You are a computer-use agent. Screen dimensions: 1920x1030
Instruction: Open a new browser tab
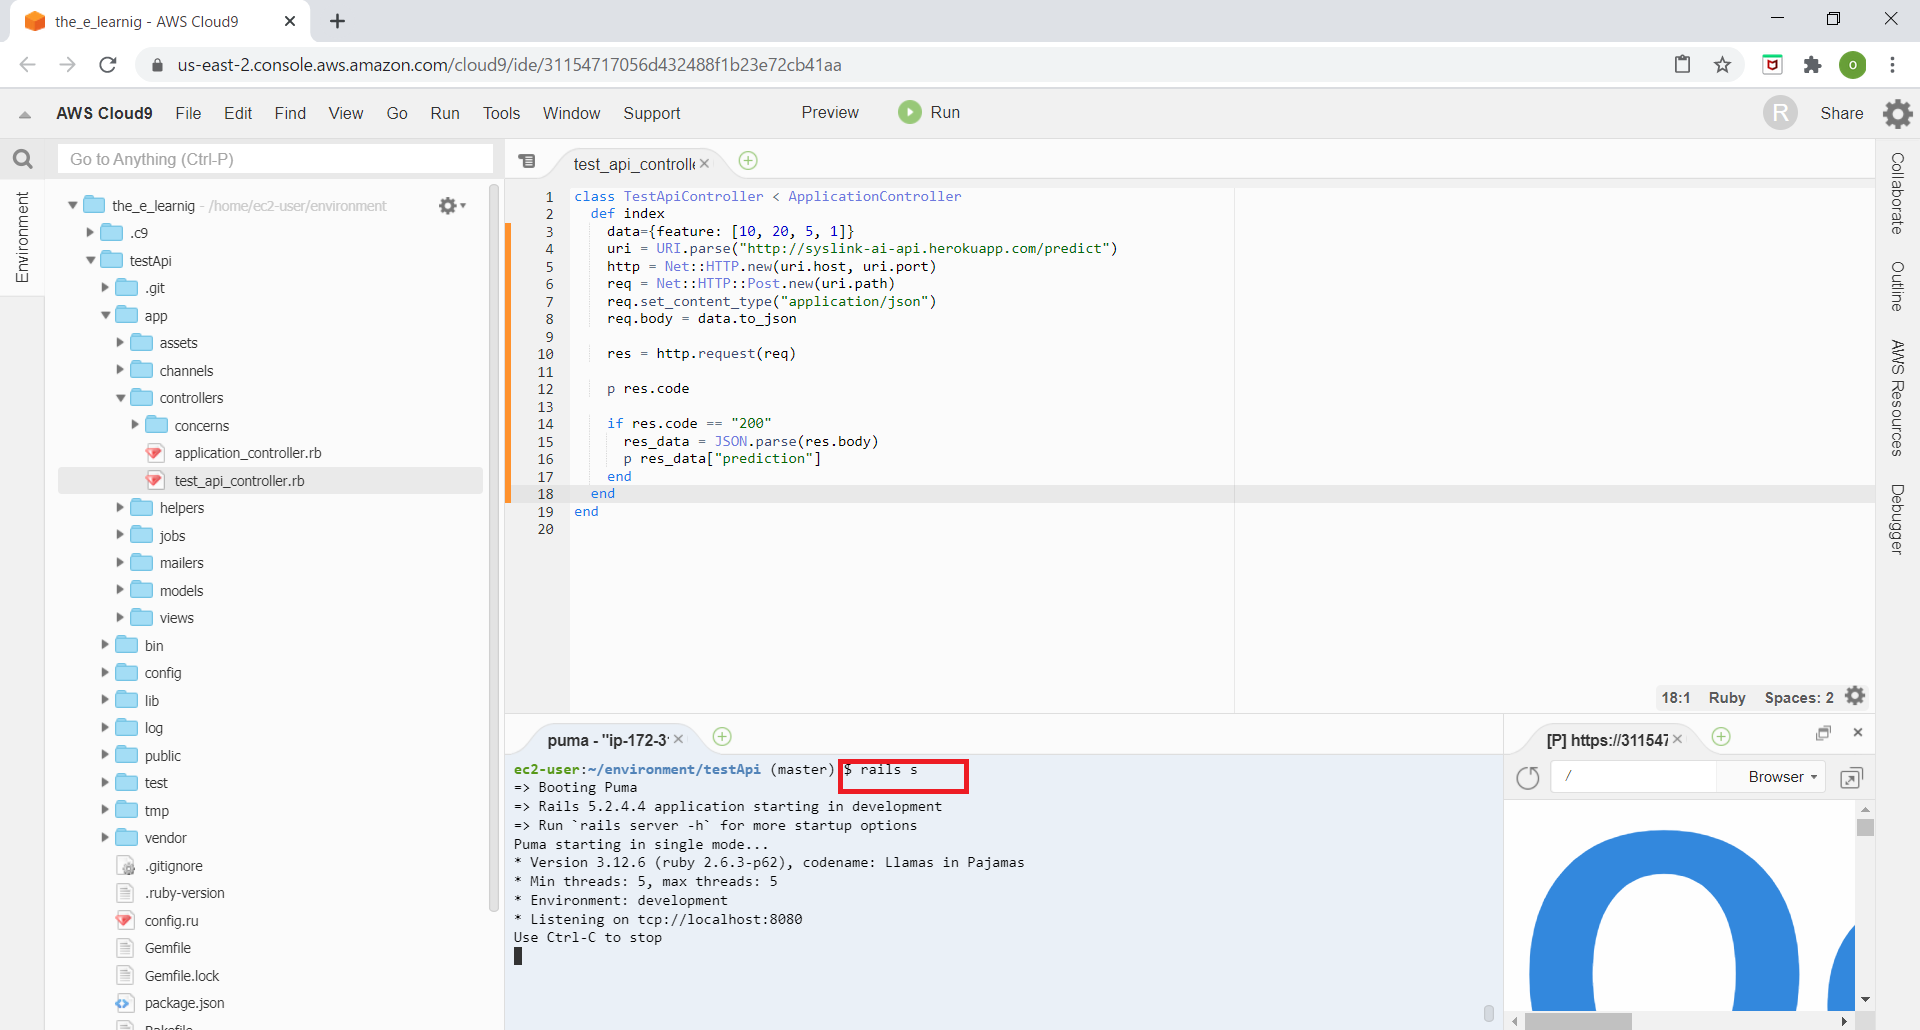point(337,21)
